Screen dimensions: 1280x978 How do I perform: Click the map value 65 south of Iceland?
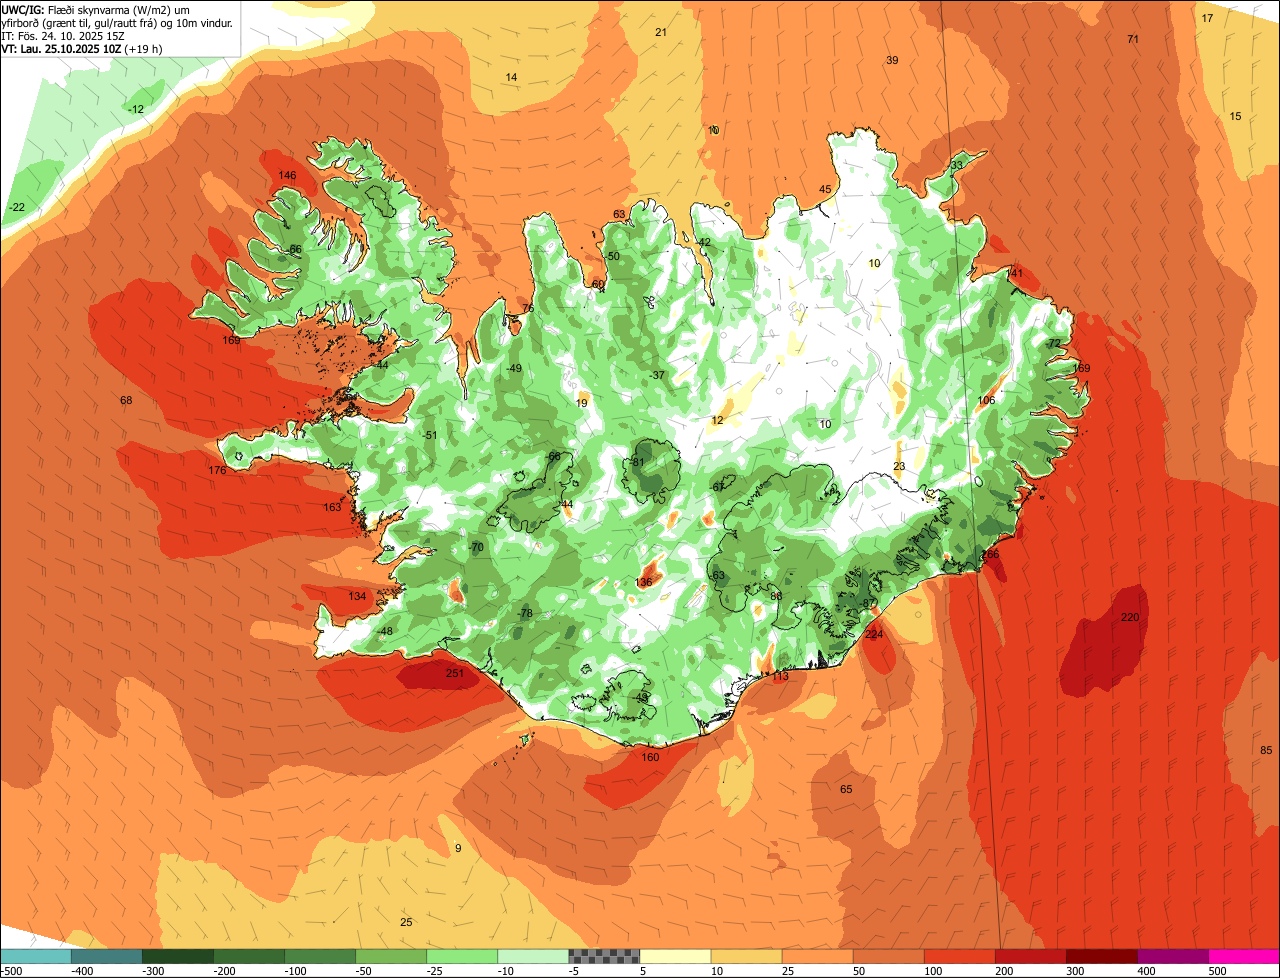pyautogui.click(x=846, y=789)
